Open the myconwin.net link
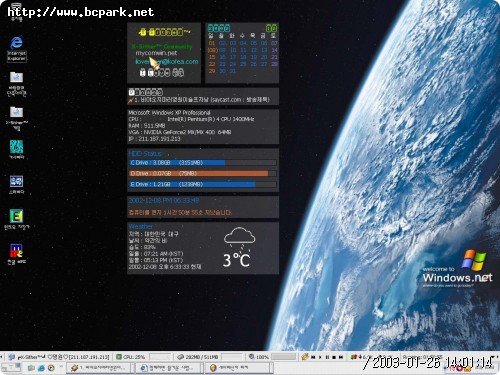Screen dimensions: 500x375 point(156,53)
